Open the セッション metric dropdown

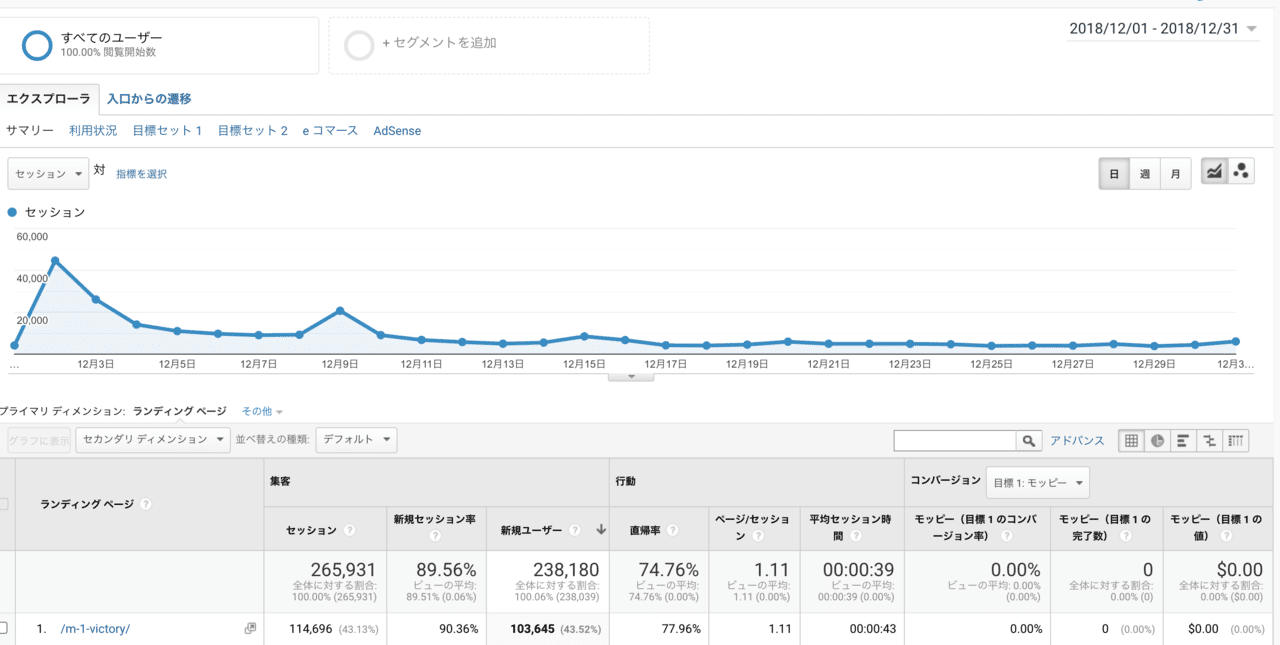click(x=48, y=173)
